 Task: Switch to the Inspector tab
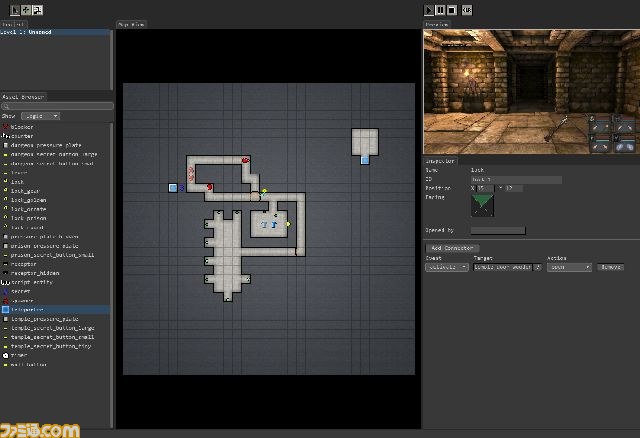(x=440, y=159)
